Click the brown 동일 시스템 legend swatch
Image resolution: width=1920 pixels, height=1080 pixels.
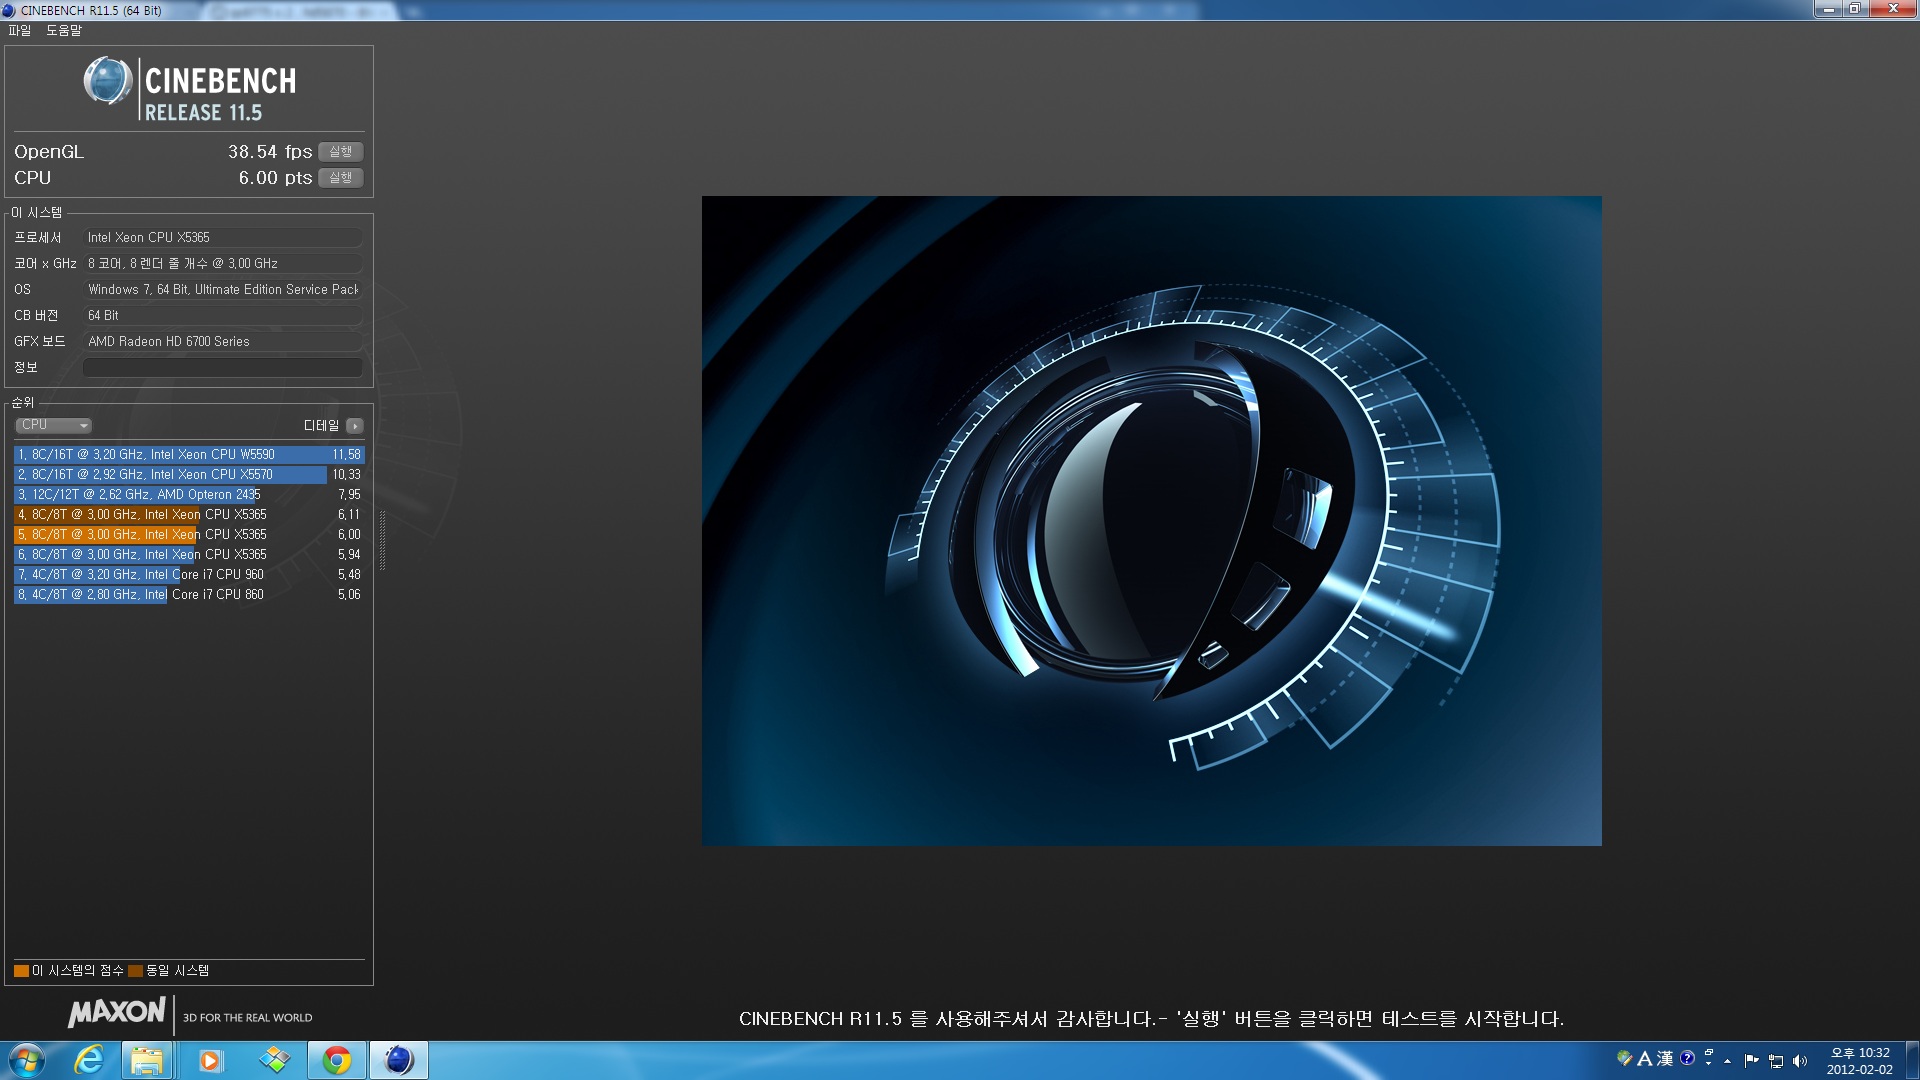[x=135, y=970]
